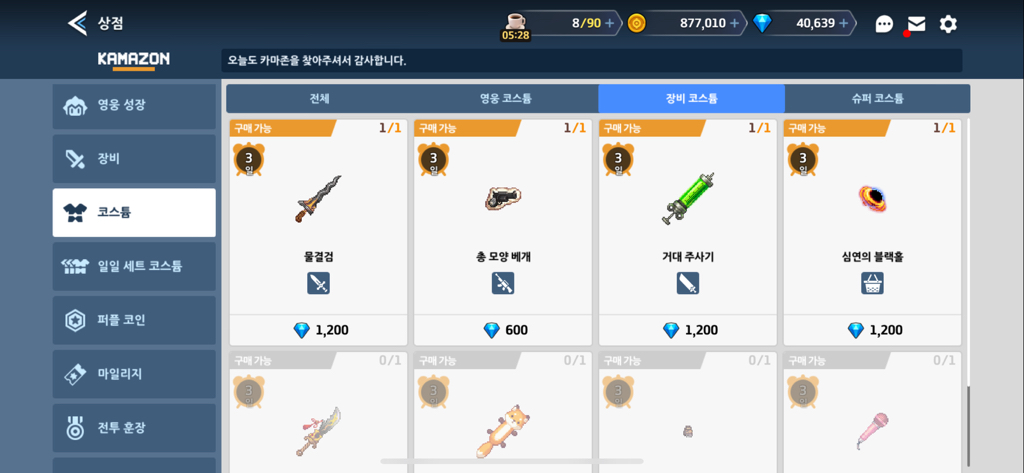Open settings with the gear icon
1024x473 pixels.
click(948, 24)
